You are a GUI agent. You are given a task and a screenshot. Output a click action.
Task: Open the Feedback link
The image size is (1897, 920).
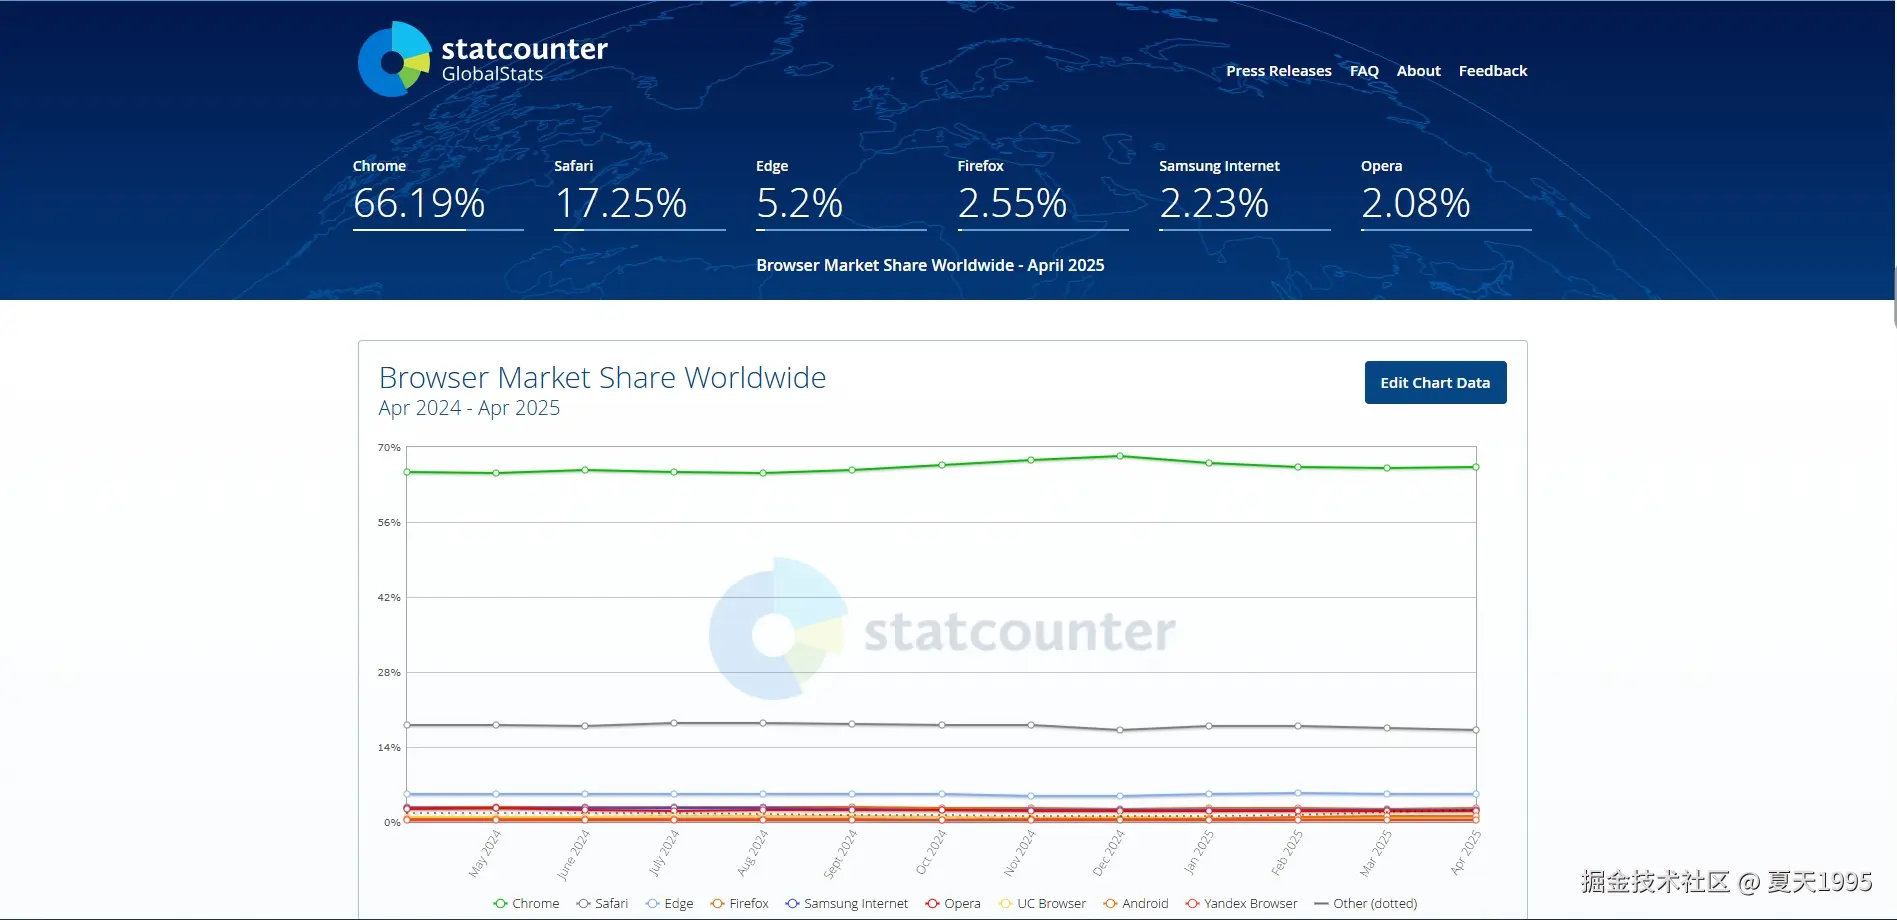pos(1492,71)
